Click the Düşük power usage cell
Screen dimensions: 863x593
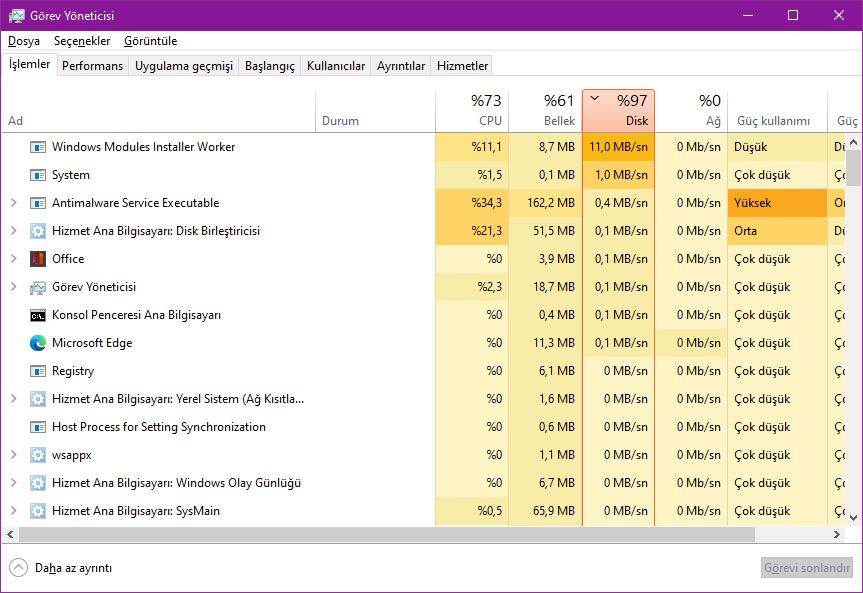point(777,147)
